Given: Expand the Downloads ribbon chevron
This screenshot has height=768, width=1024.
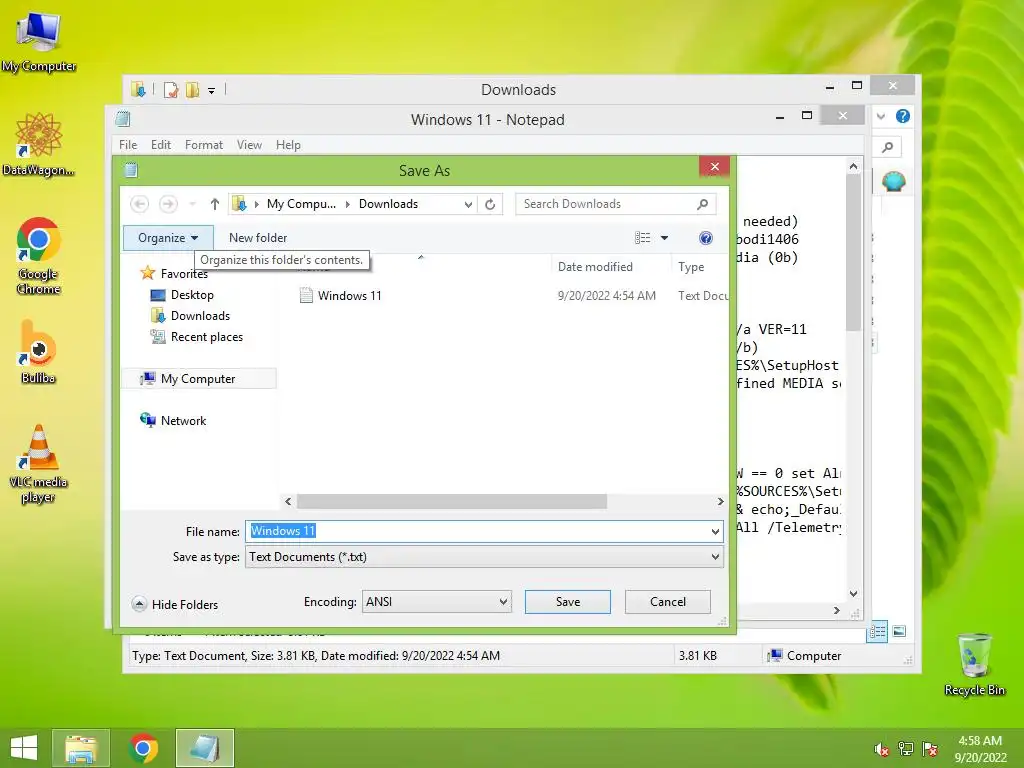Looking at the screenshot, I should tap(881, 116).
